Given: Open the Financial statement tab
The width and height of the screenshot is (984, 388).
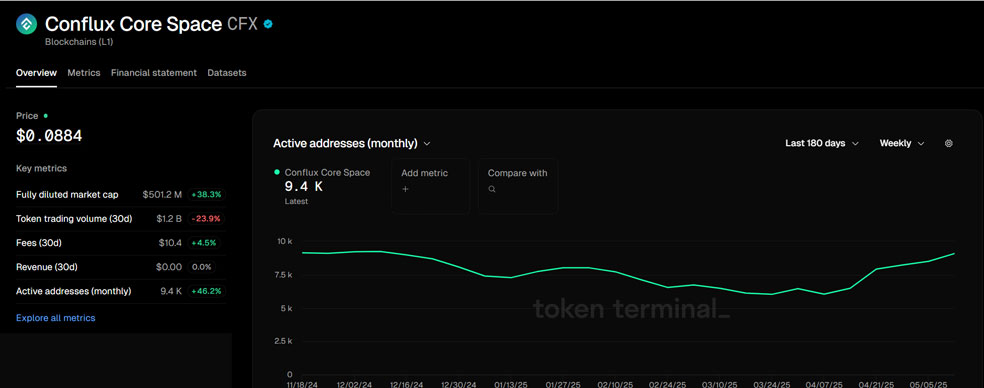Looking at the screenshot, I should tap(154, 73).
